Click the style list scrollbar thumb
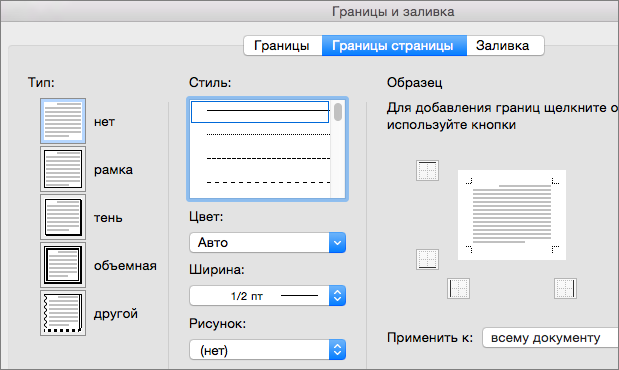This screenshot has width=619, height=370. click(x=338, y=112)
